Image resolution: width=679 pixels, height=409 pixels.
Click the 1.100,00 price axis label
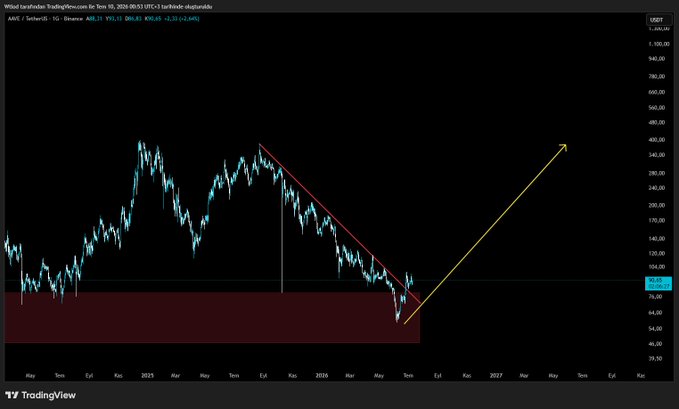pyautogui.click(x=659, y=44)
